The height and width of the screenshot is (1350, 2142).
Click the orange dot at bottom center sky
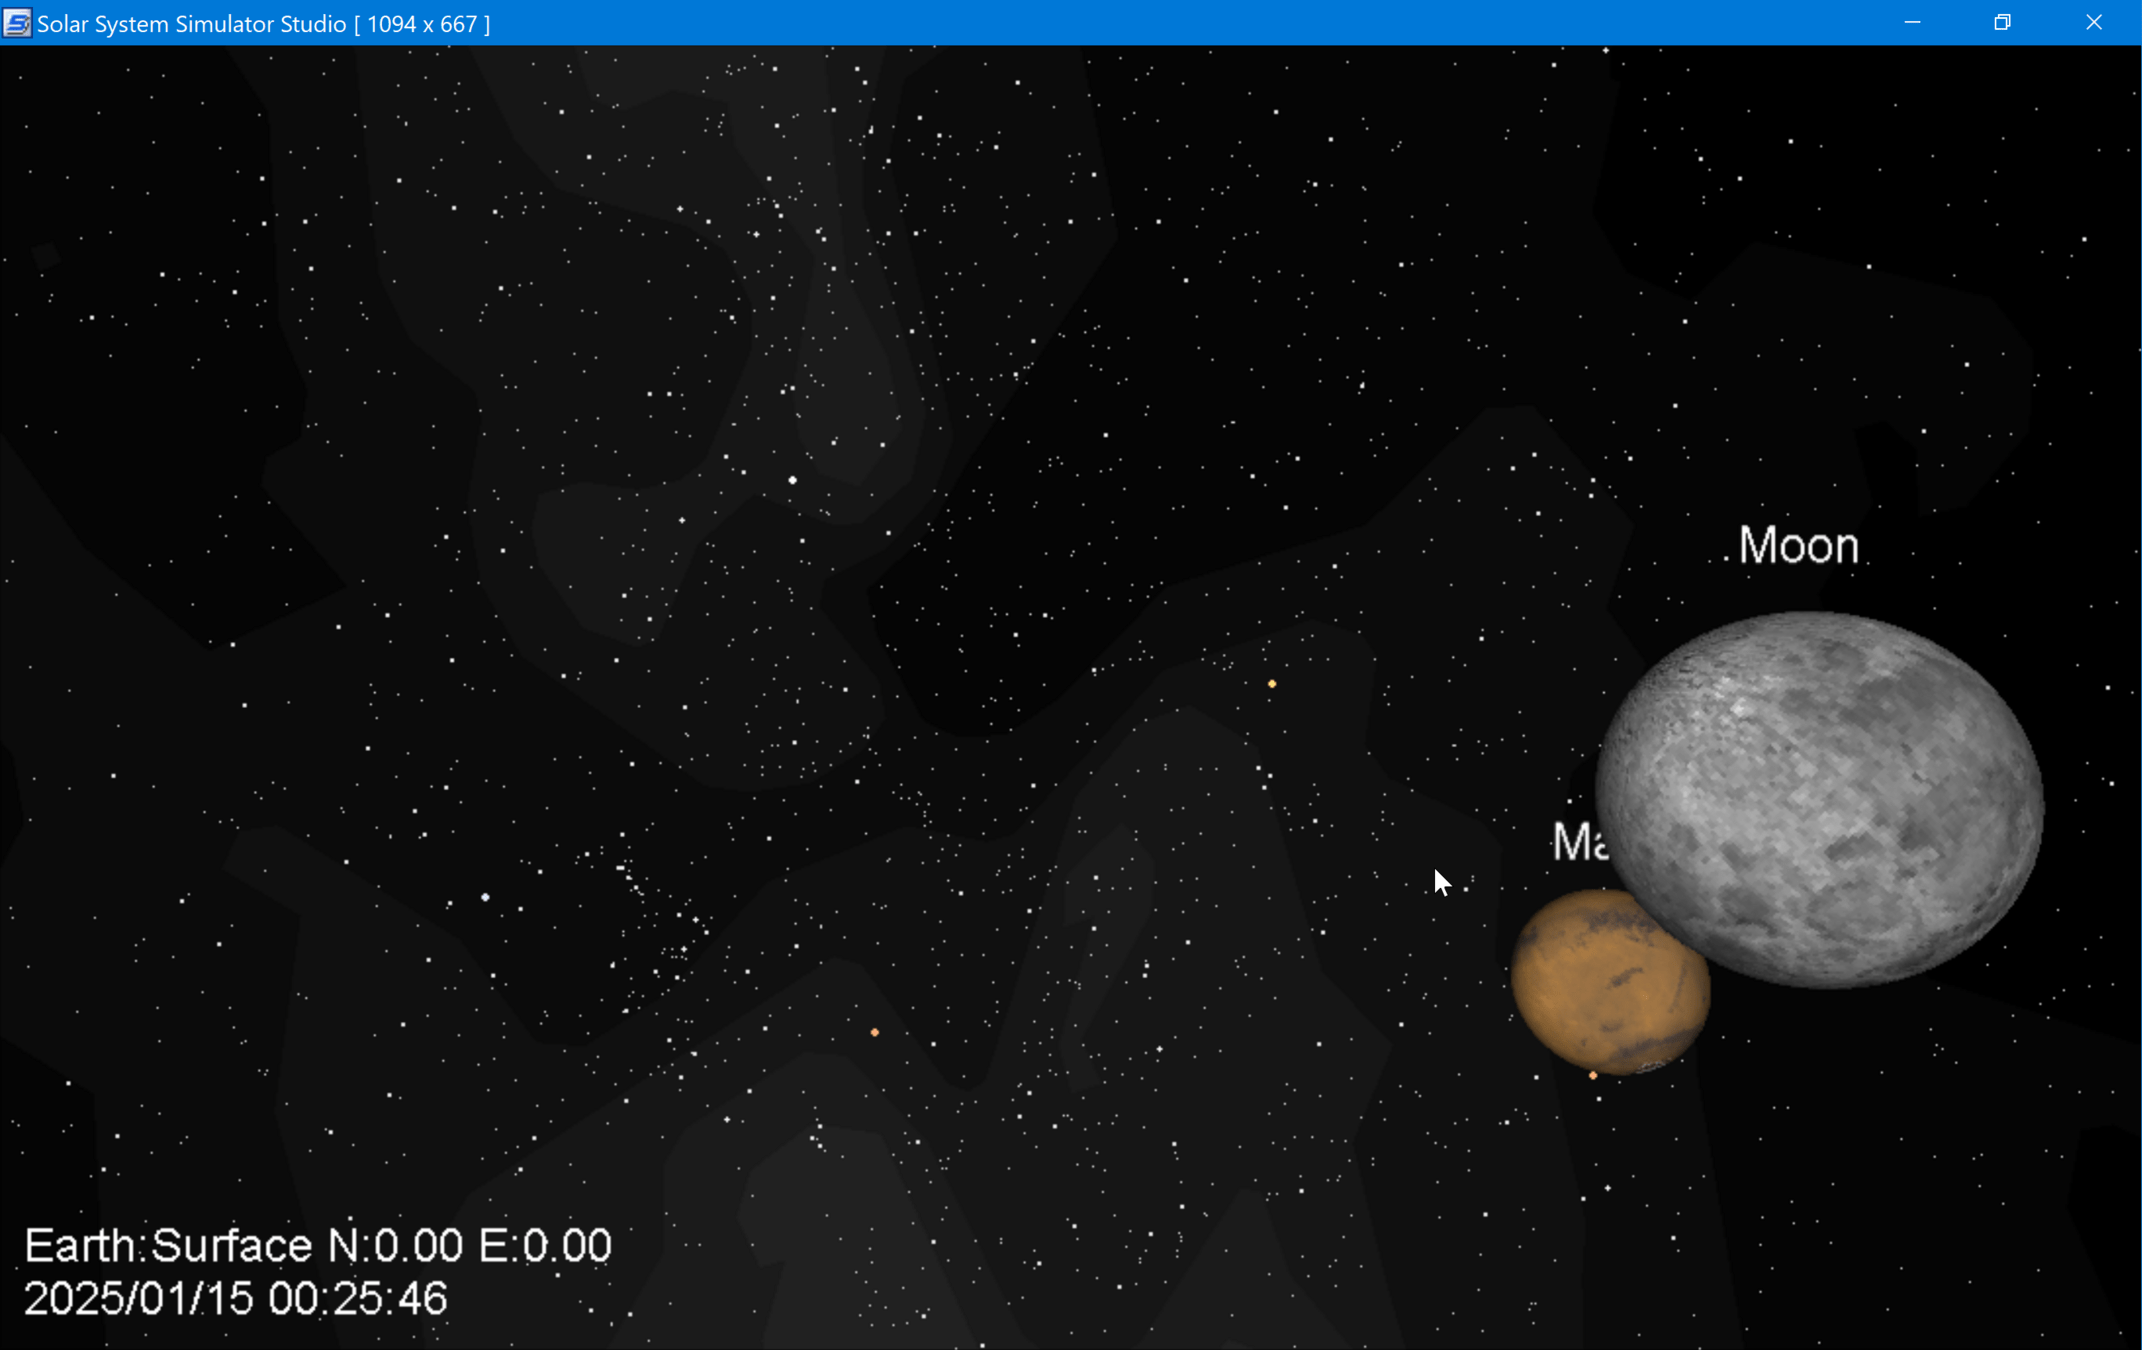click(x=875, y=1032)
